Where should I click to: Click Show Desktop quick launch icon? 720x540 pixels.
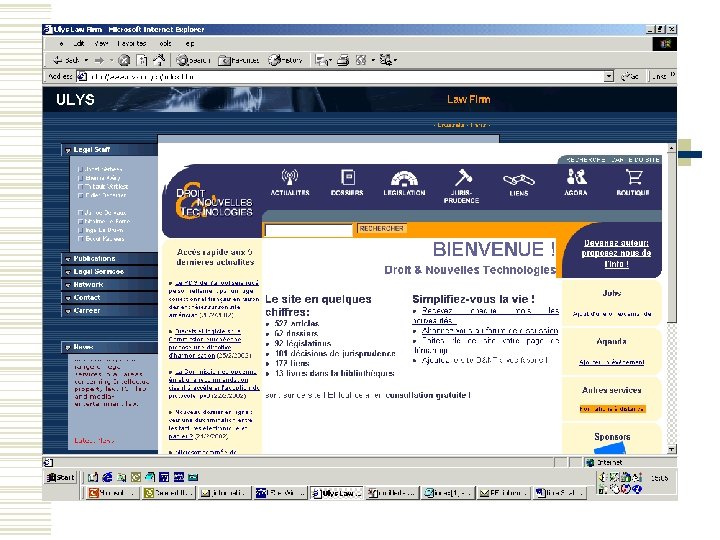click(x=93, y=478)
